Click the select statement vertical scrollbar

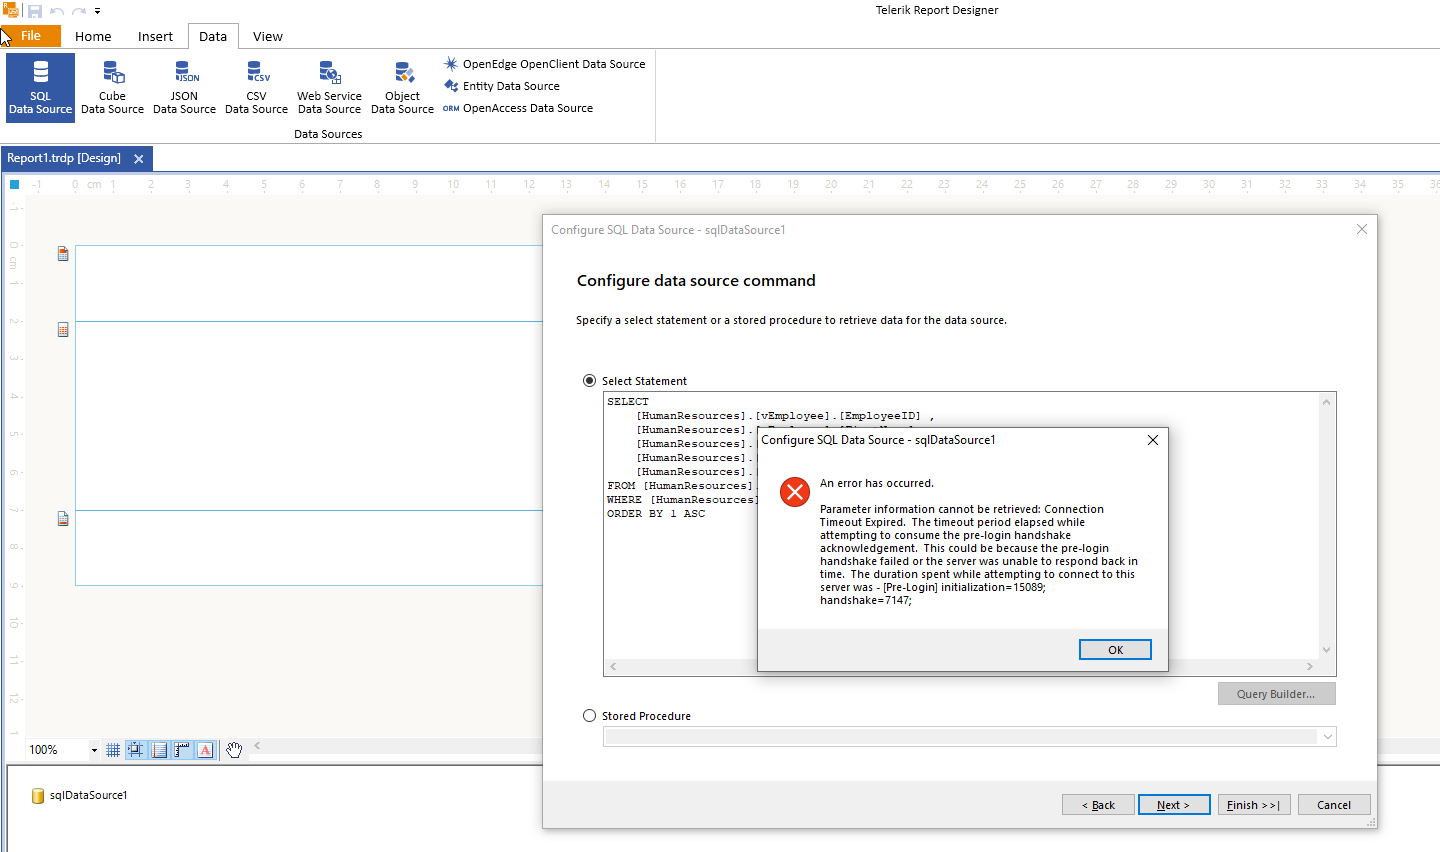pos(1327,525)
